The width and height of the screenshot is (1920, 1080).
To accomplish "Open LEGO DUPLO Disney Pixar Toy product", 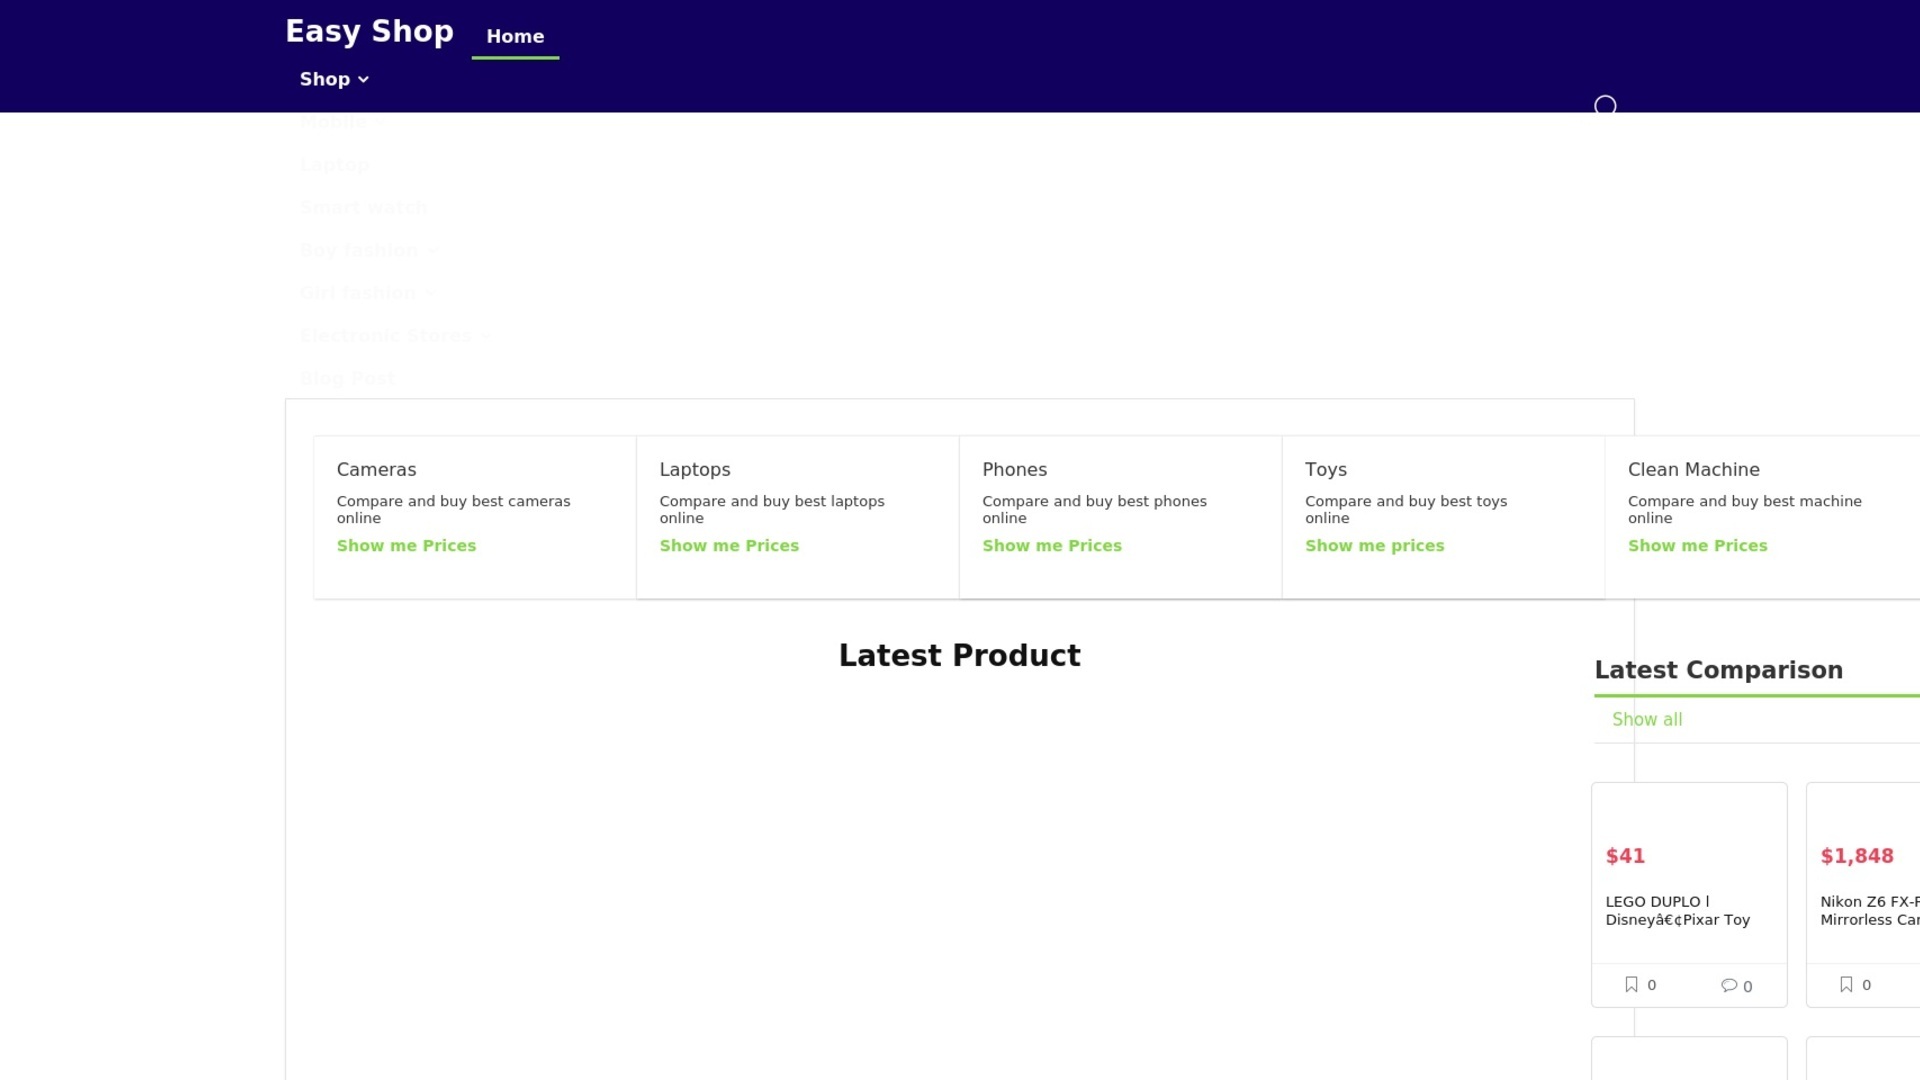I will click(x=1677, y=911).
